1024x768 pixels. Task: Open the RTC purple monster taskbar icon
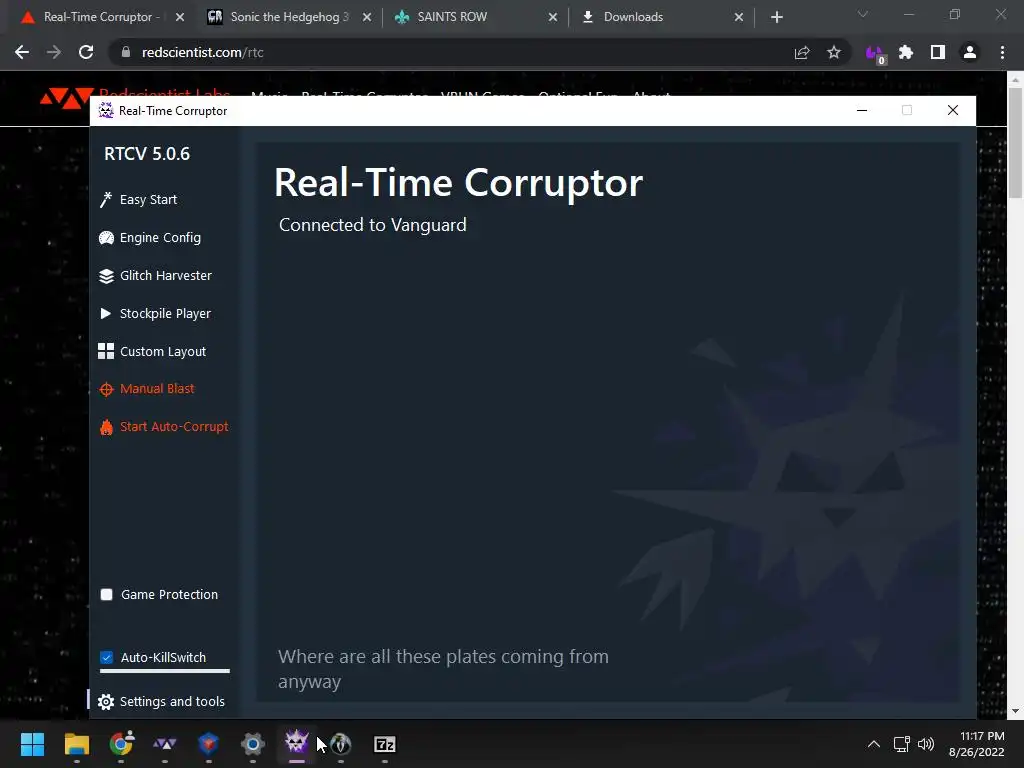click(x=296, y=743)
